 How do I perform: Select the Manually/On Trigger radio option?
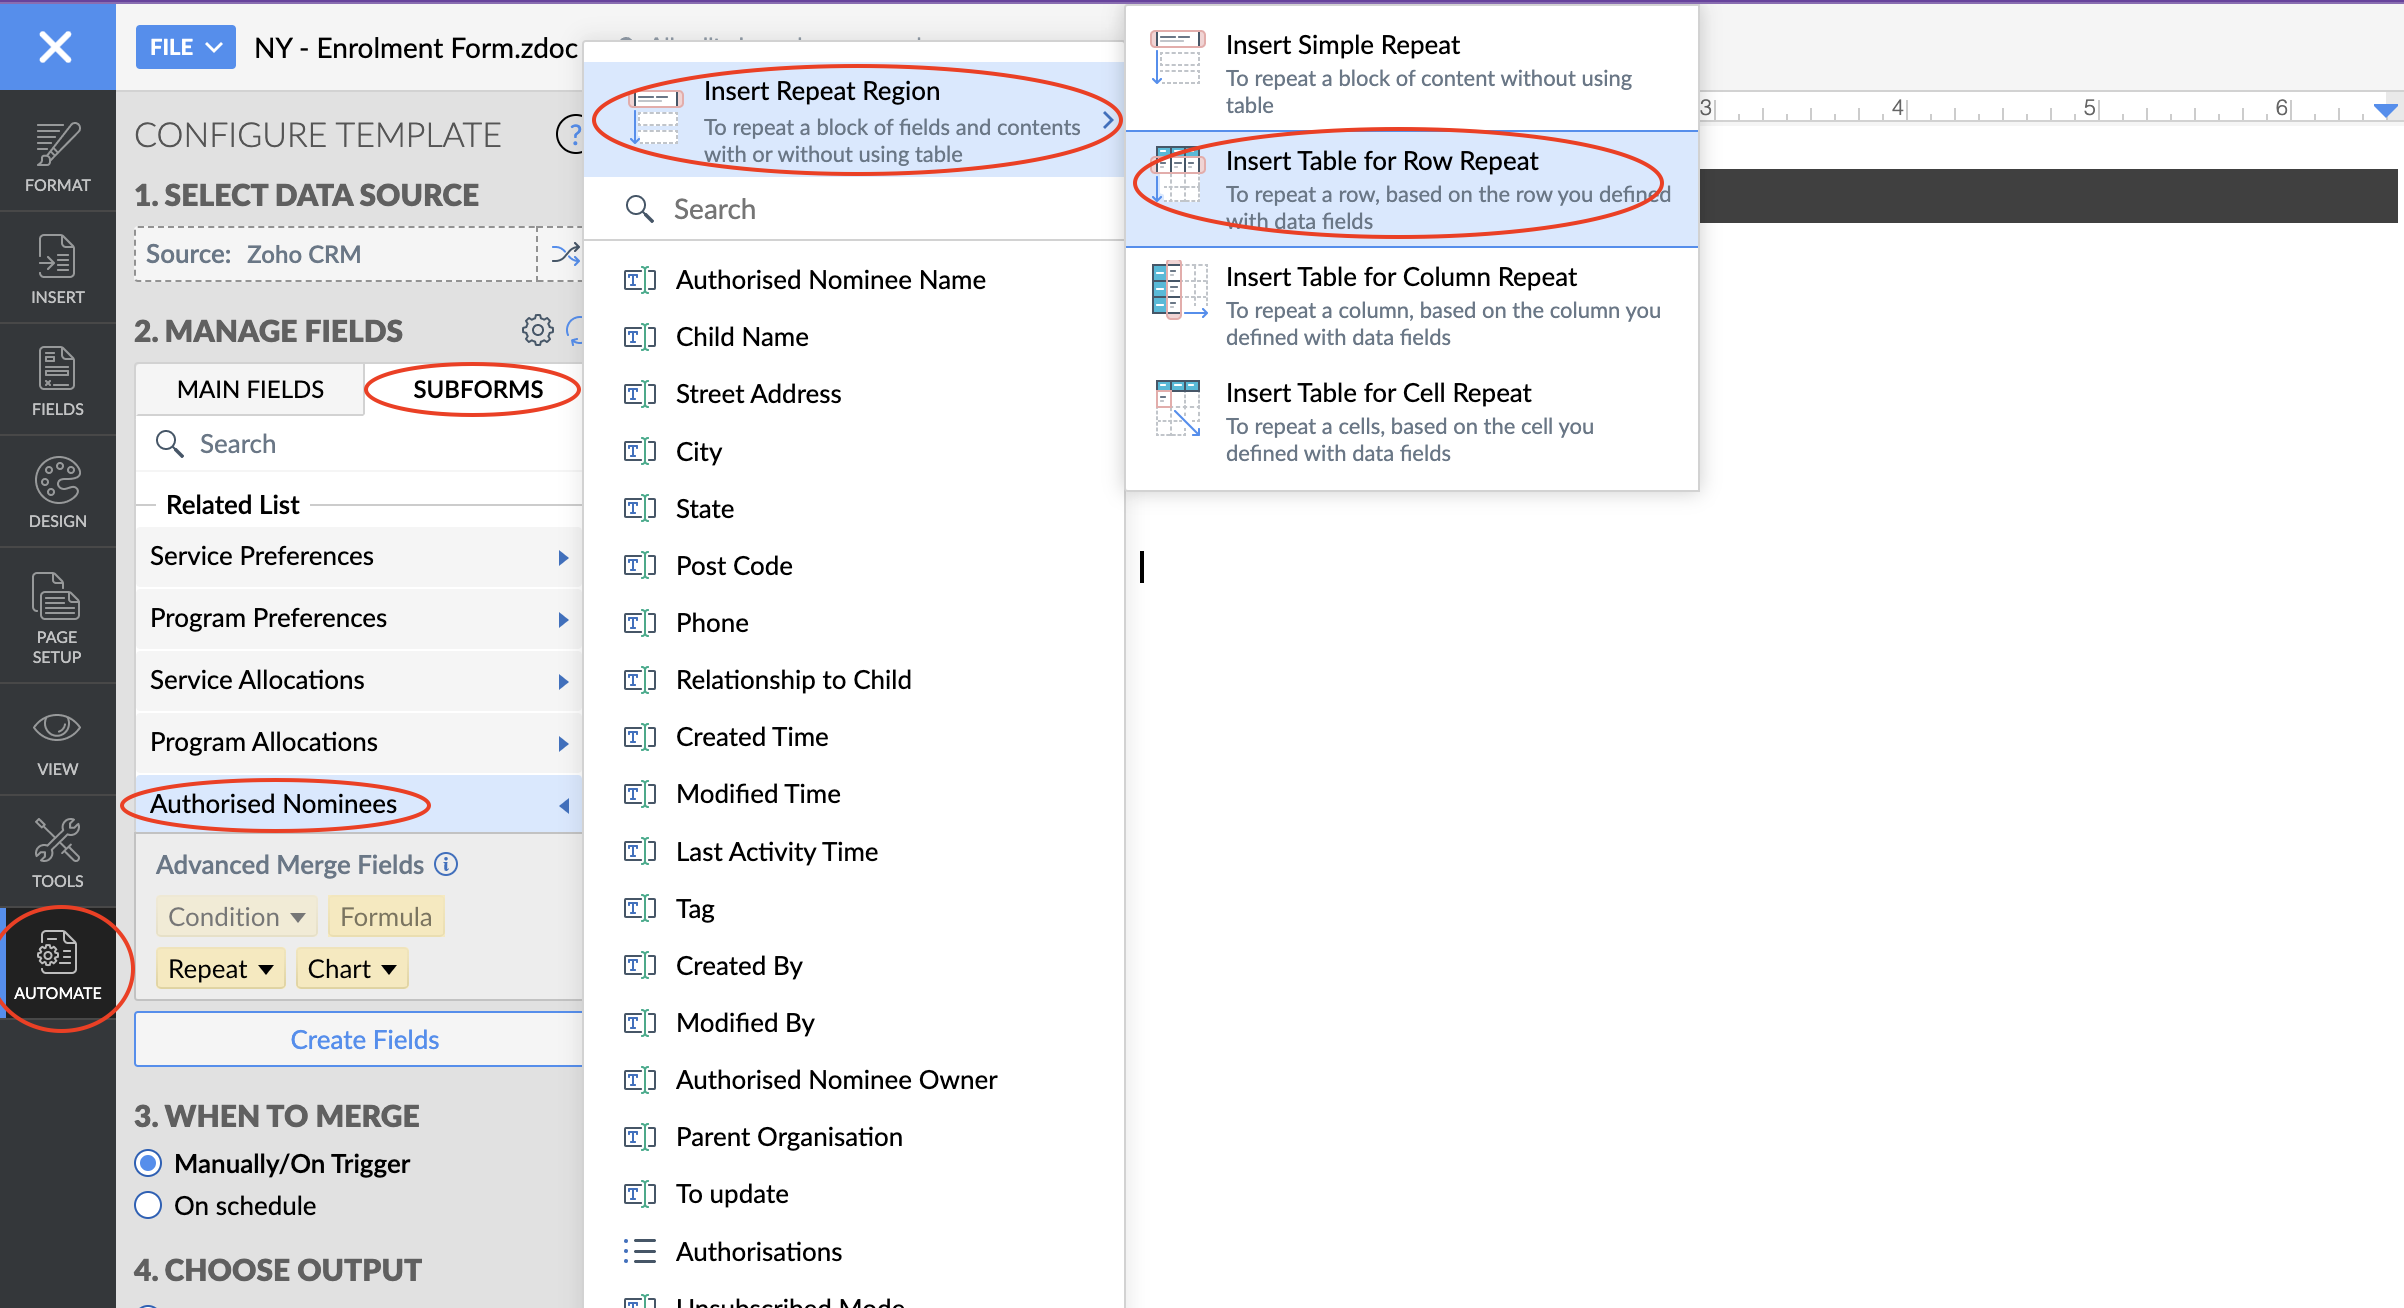[148, 1163]
